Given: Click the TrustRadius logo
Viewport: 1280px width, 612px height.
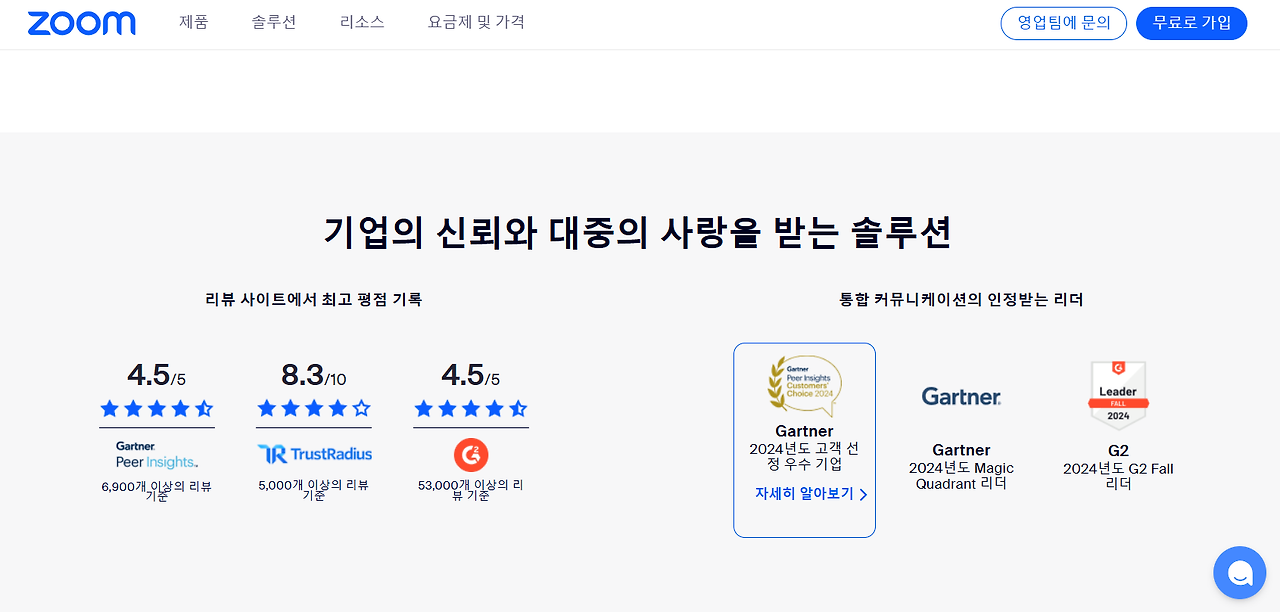Looking at the screenshot, I should click(x=314, y=454).
